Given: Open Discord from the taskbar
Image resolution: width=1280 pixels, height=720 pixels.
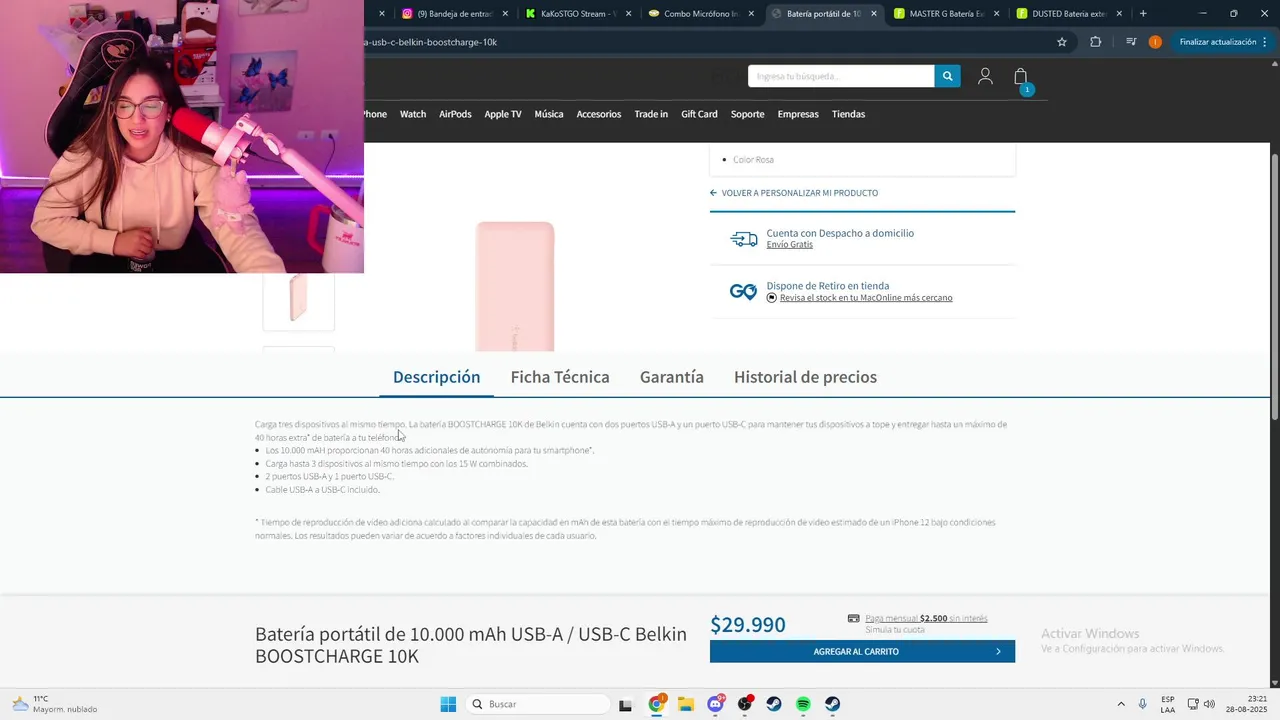Looking at the screenshot, I should point(716,704).
